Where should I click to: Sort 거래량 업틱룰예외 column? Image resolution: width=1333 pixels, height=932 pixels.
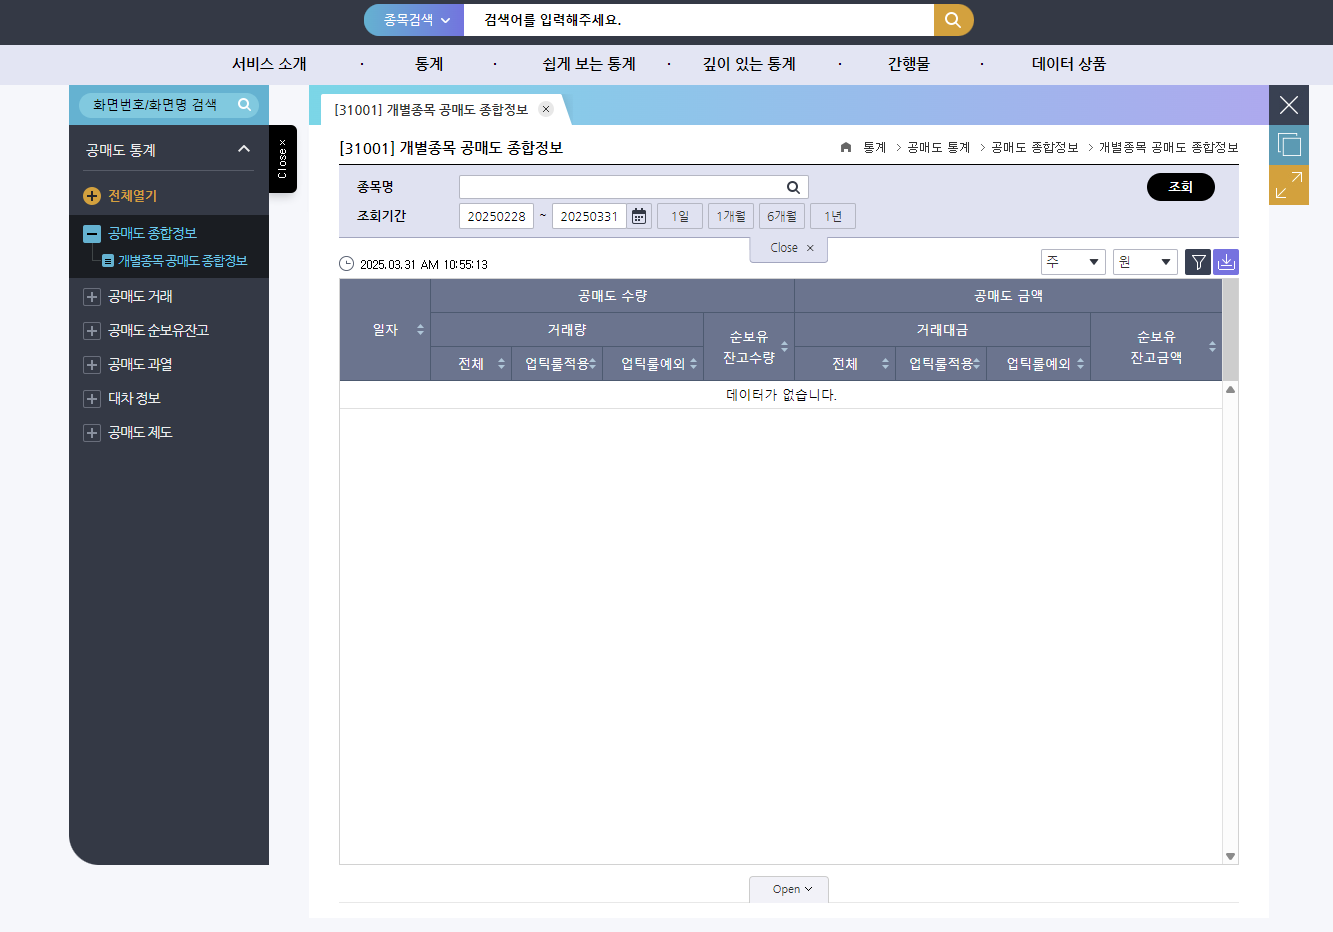click(x=693, y=364)
